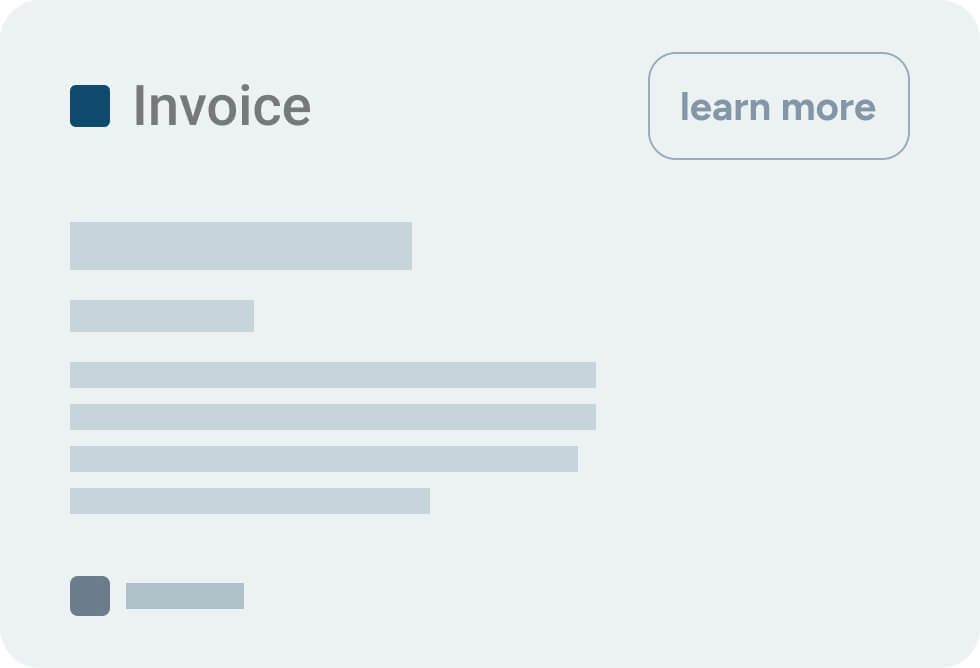Click the learn more button
The width and height of the screenshot is (980, 668).
coord(779,106)
